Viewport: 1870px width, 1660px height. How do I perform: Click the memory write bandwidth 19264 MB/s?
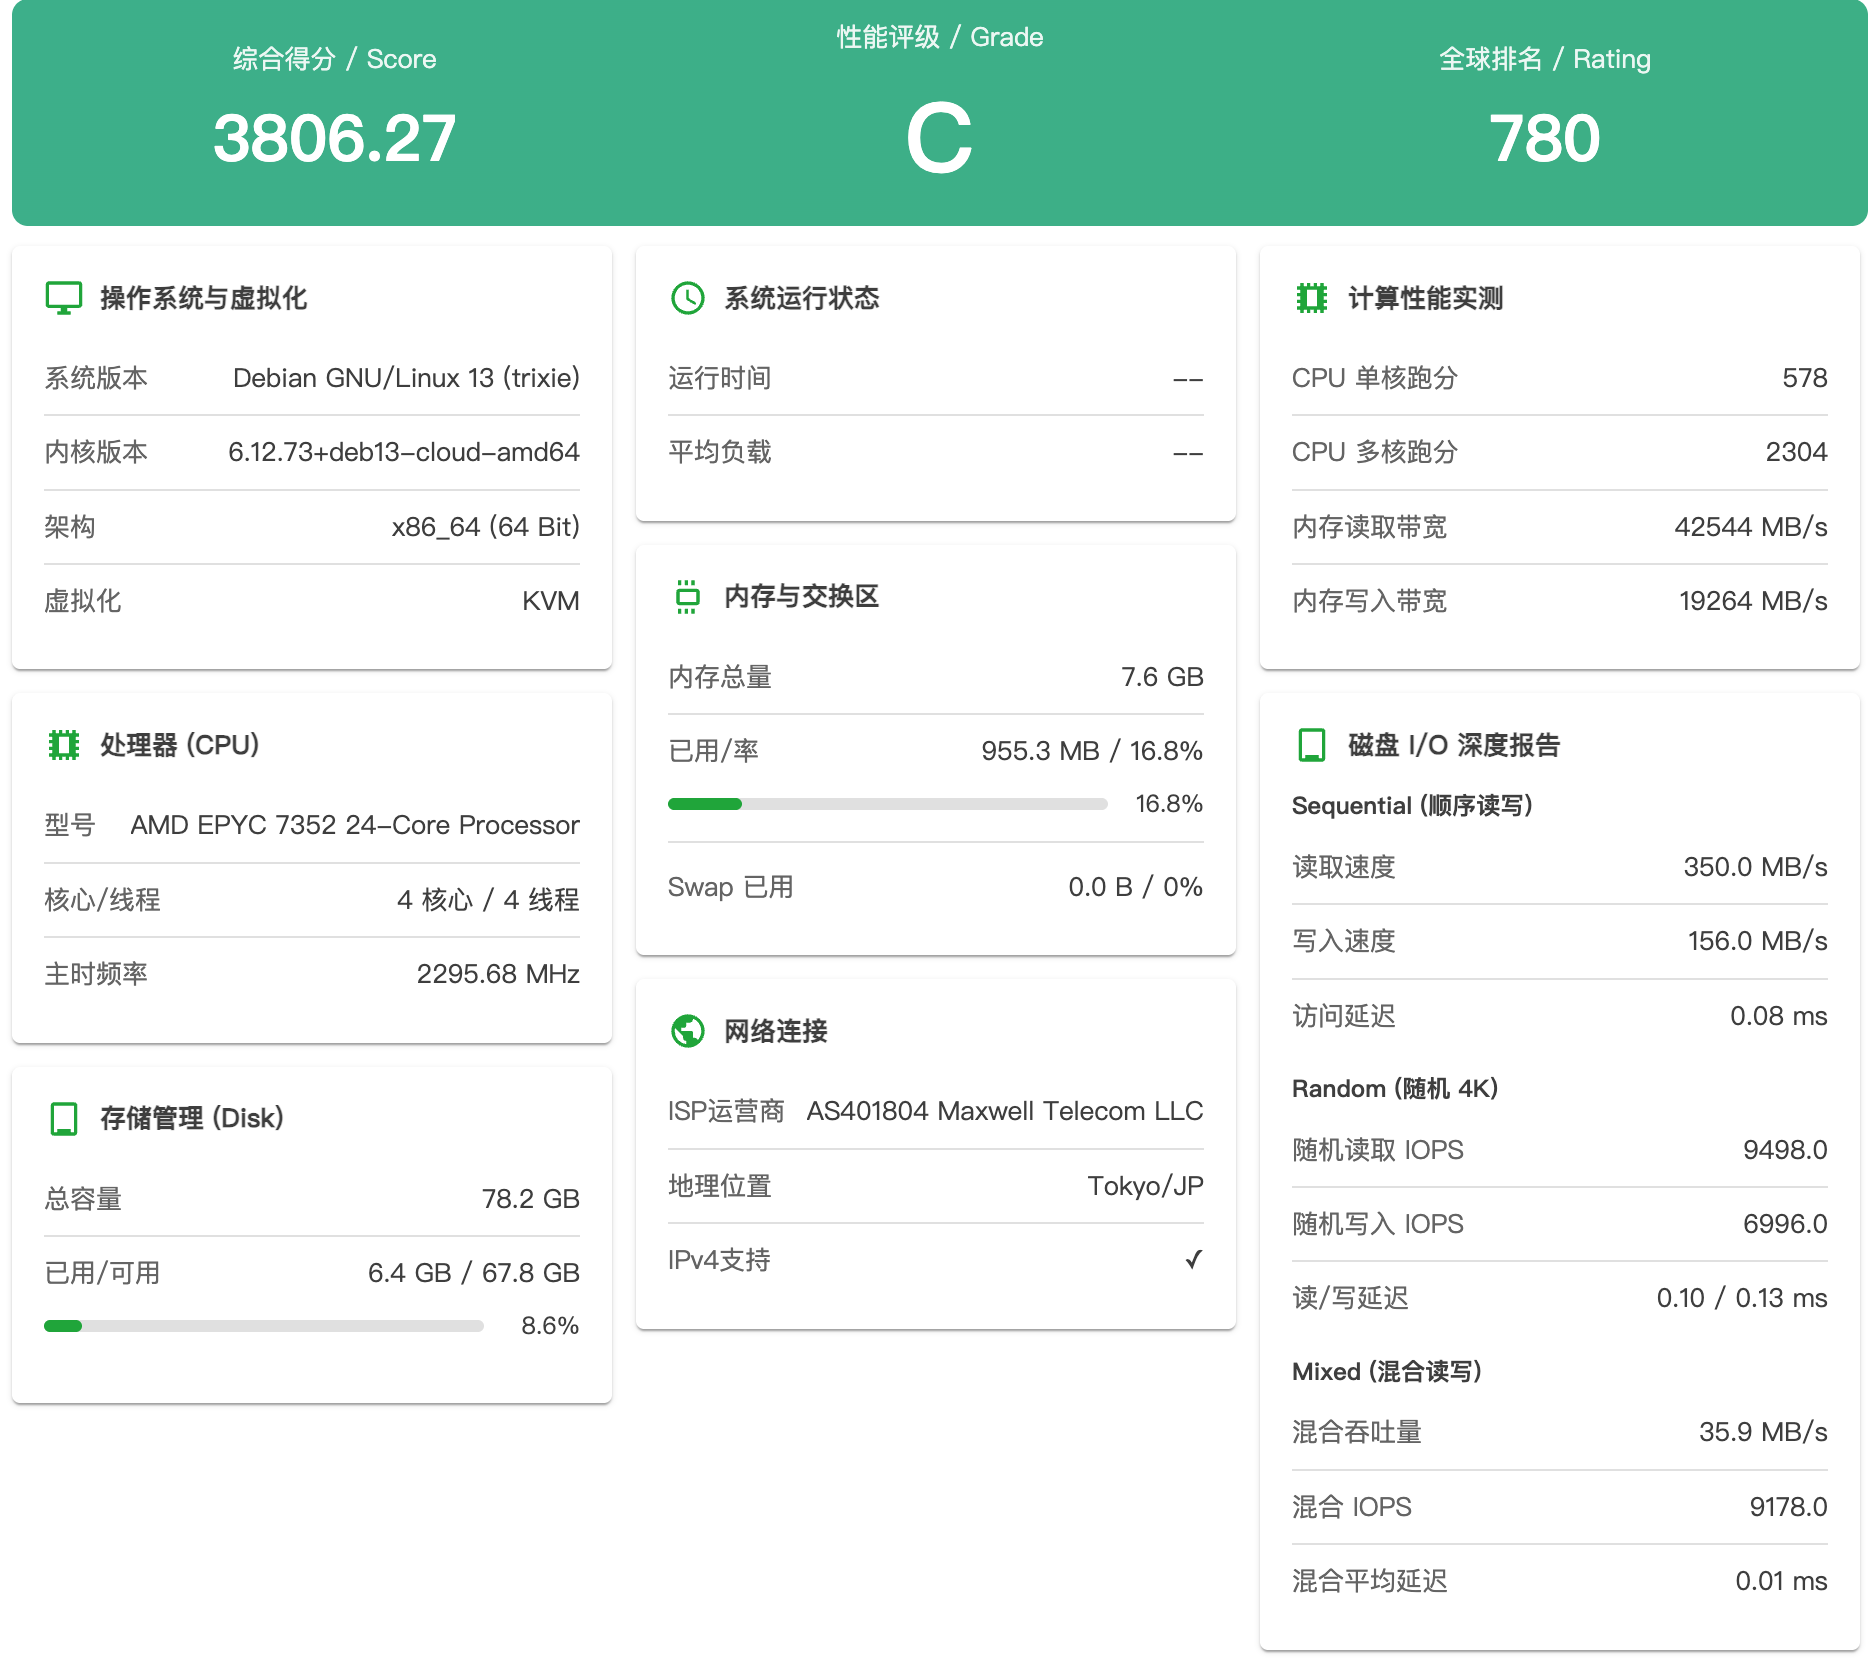pos(1753,601)
